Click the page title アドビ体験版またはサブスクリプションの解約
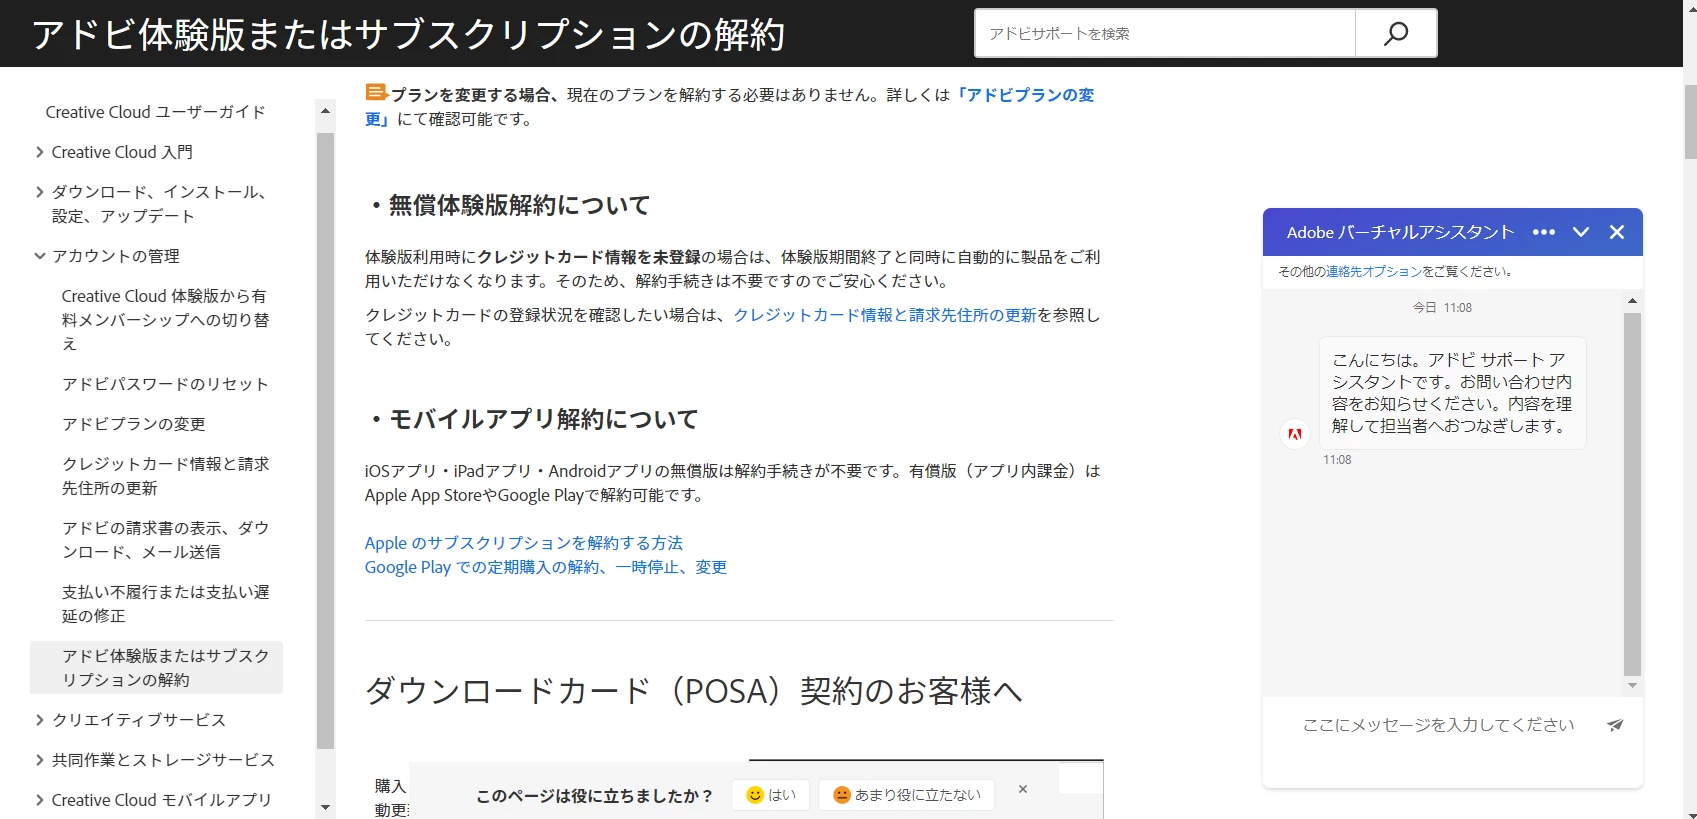The image size is (1697, 819). click(408, 34)
